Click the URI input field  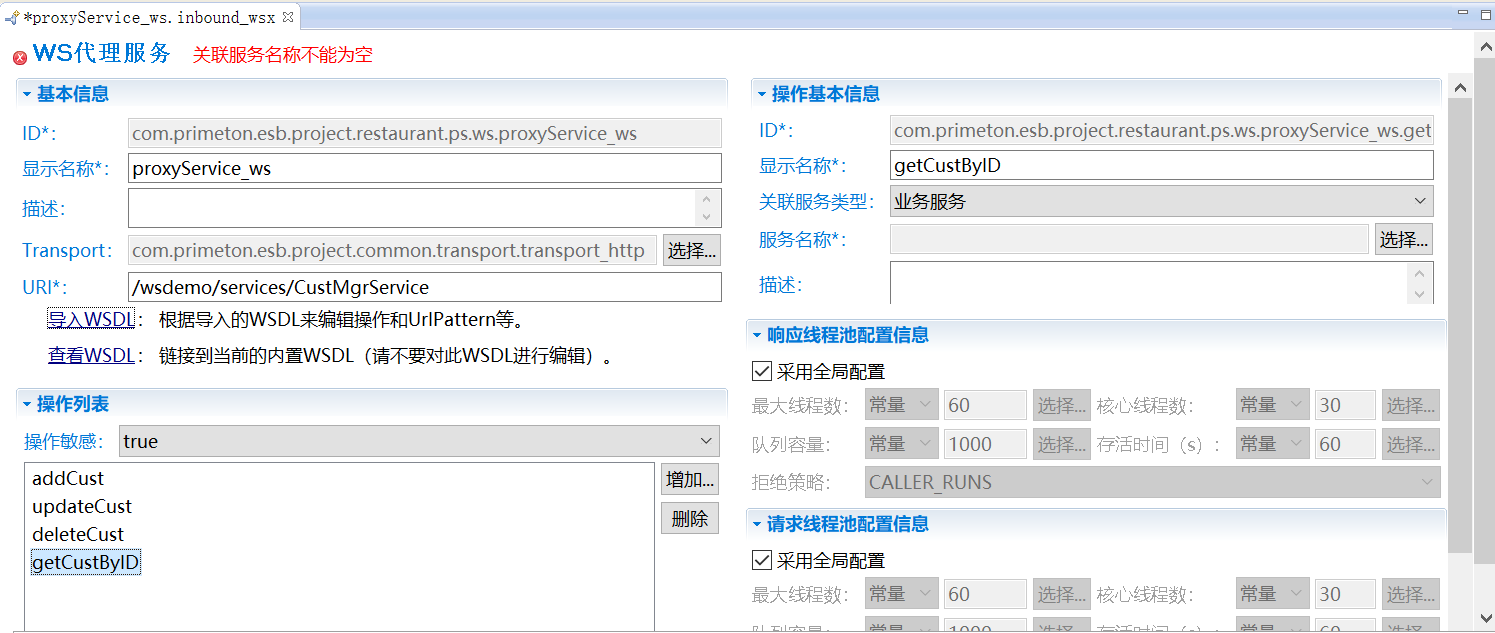[x=424, y=287]
